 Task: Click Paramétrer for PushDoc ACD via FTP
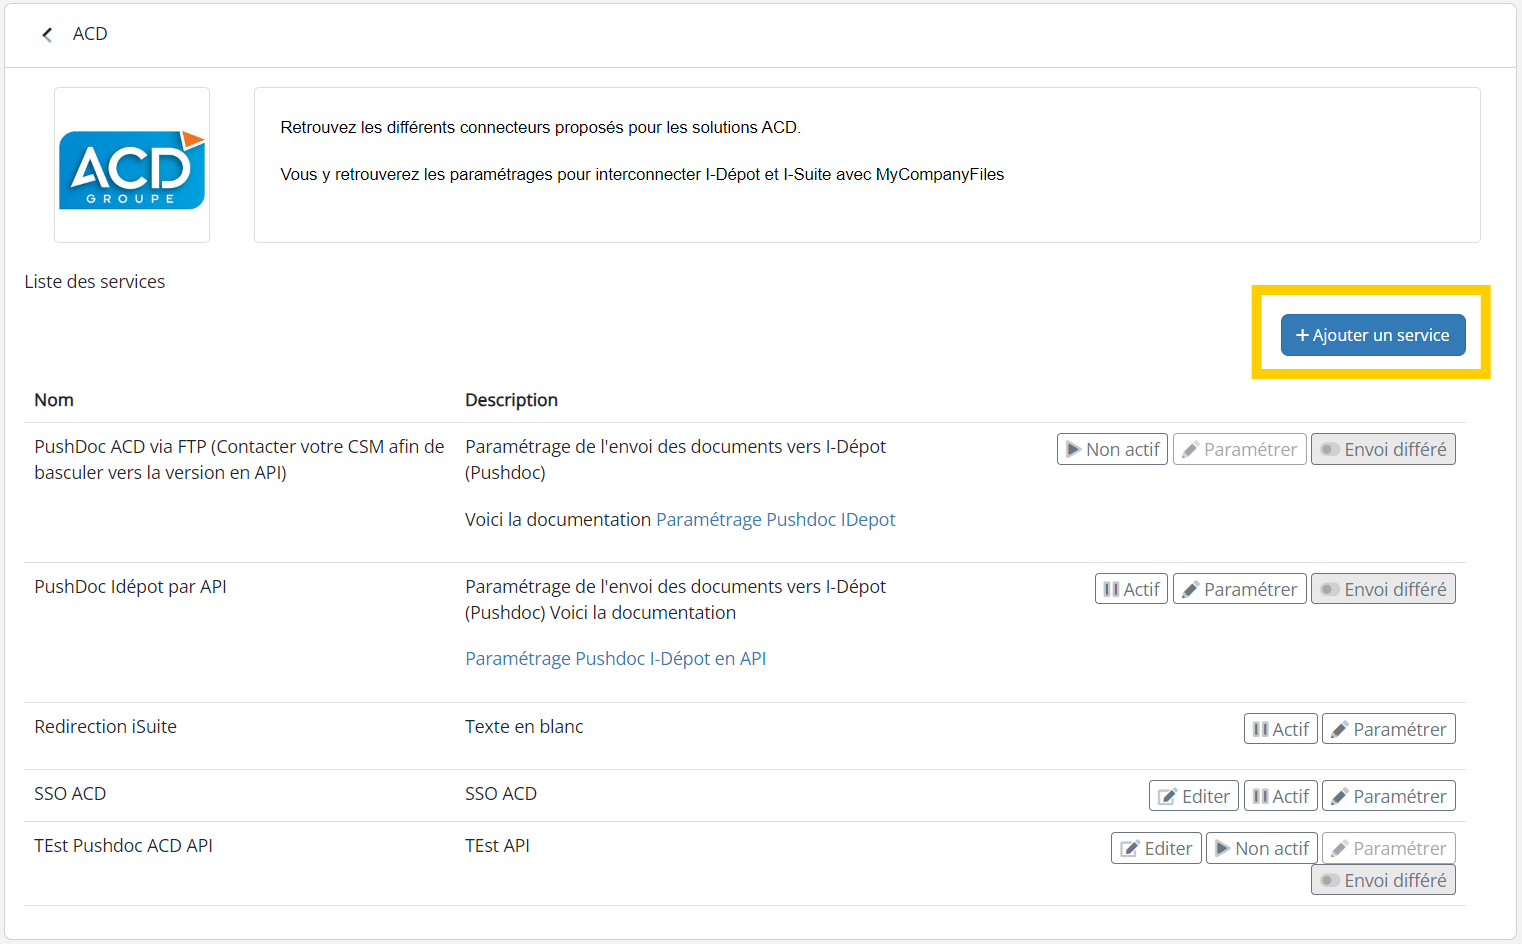1239,450
